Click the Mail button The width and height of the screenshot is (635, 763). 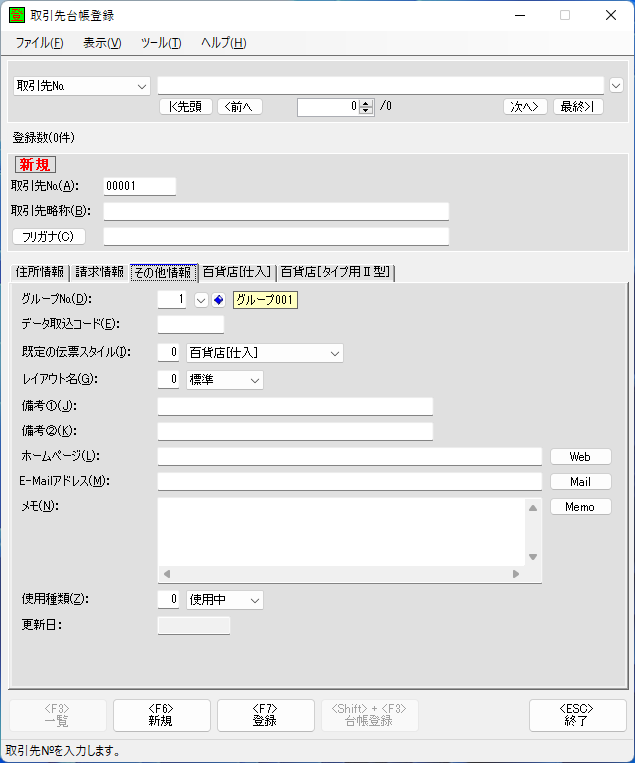pos(581,482)
